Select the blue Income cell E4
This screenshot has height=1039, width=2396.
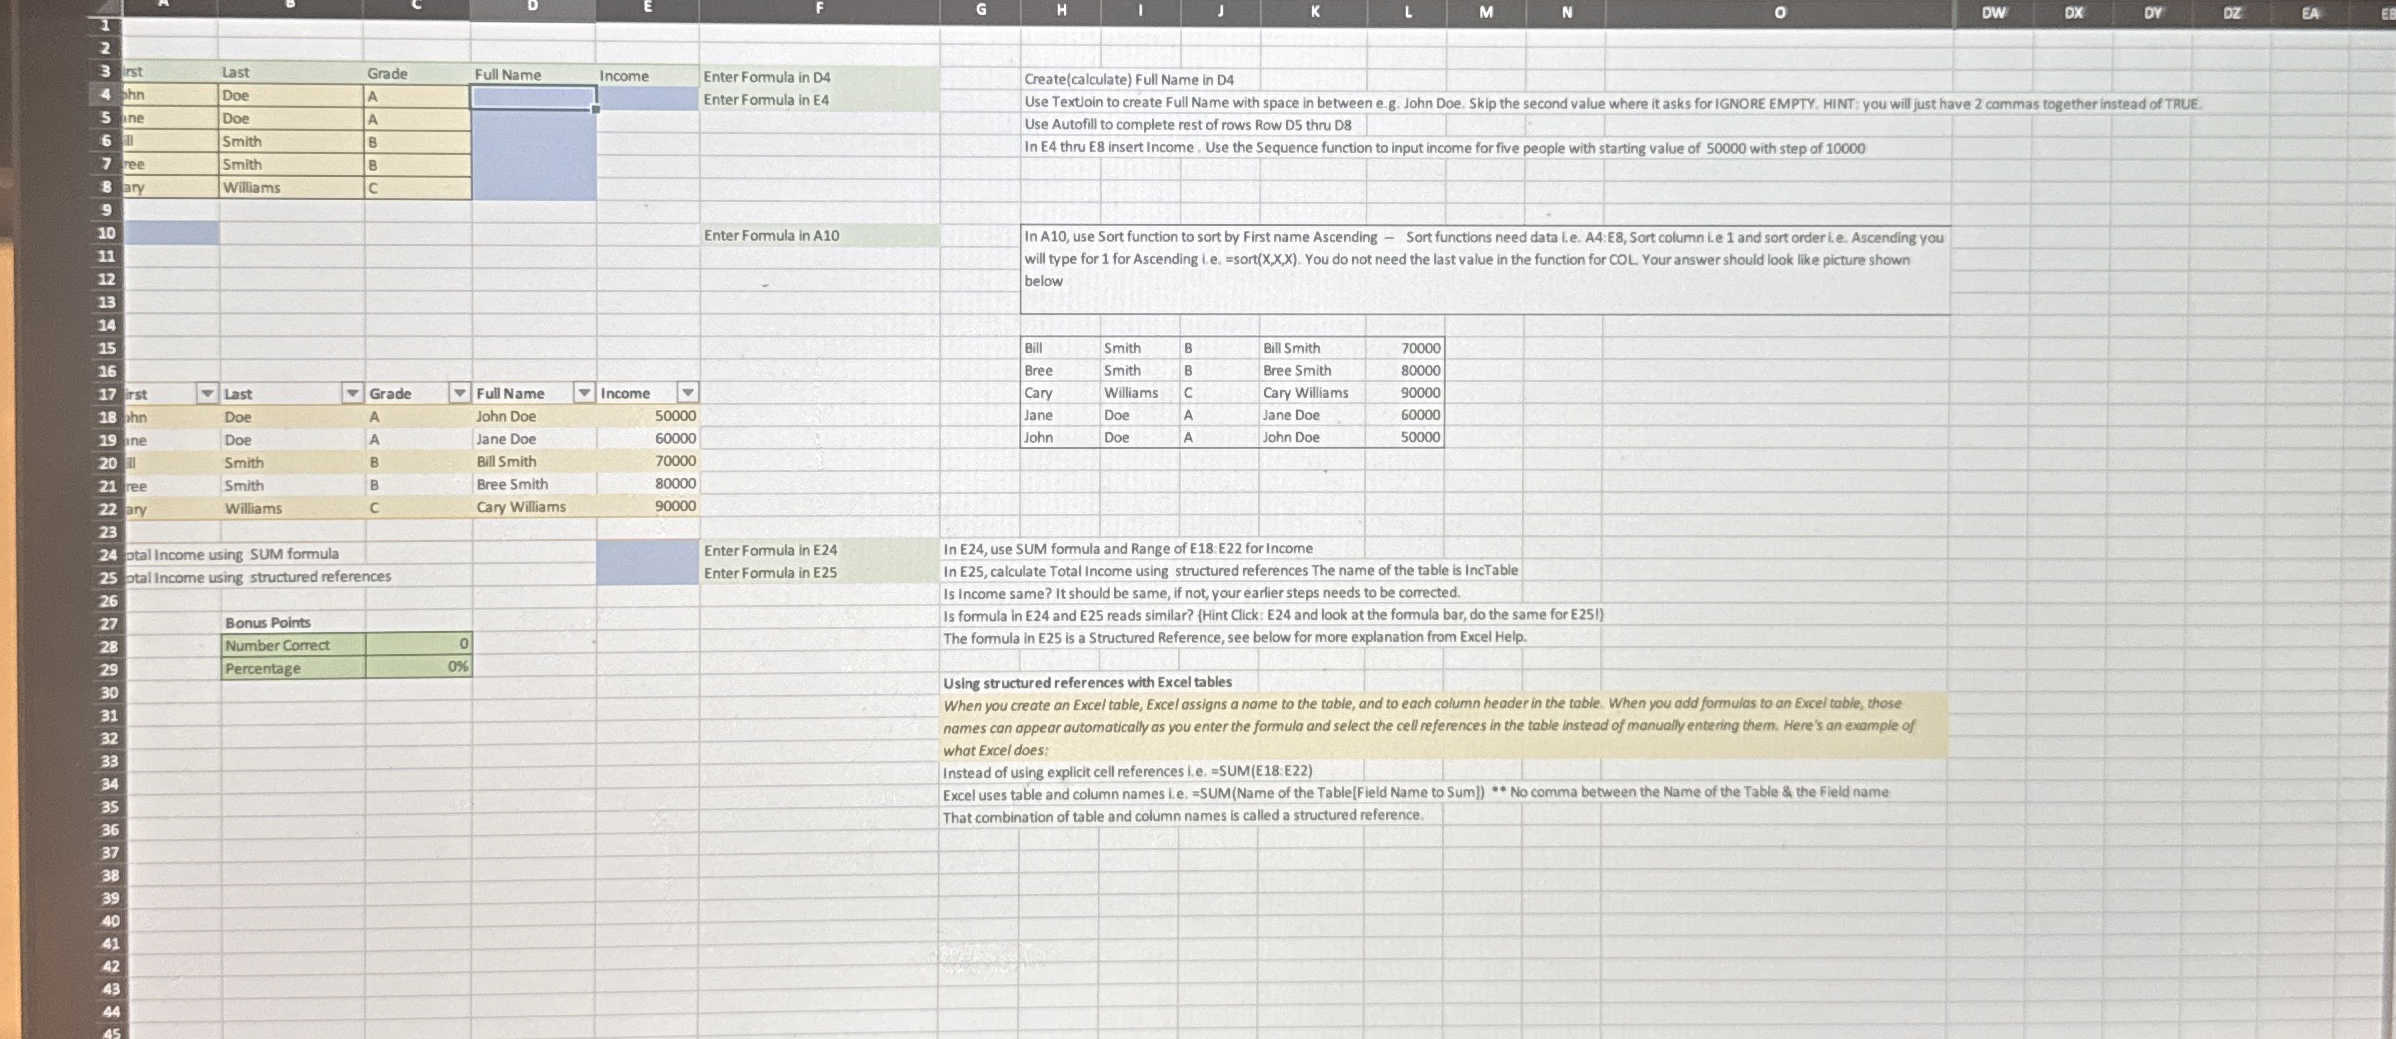click(648, 98)
